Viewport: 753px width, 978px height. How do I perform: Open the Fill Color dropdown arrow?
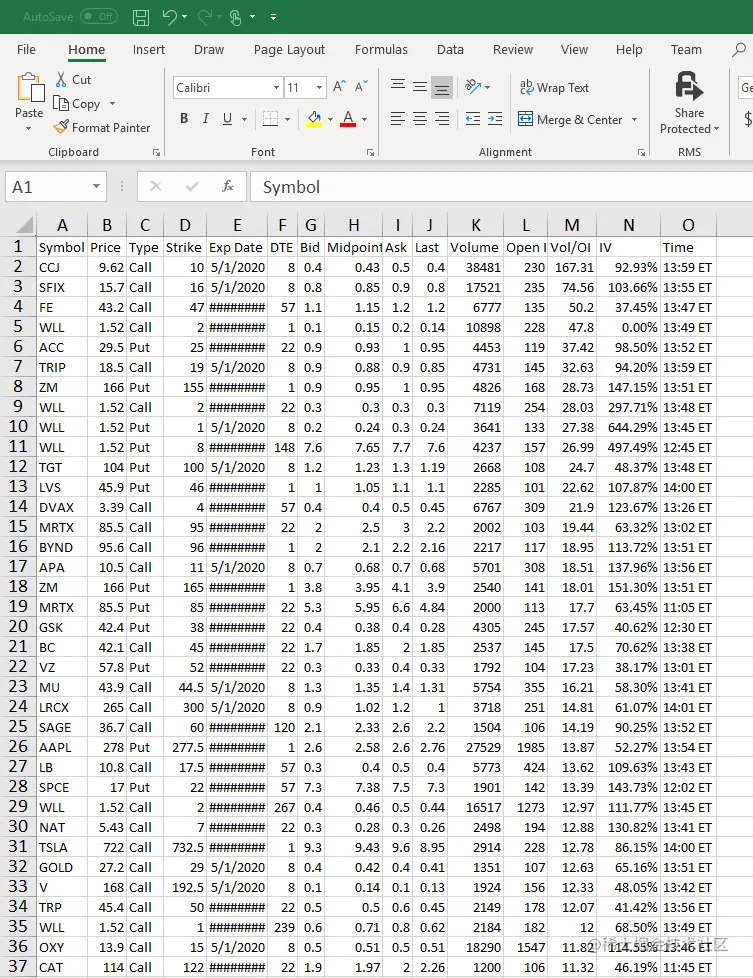pos(330,119)
